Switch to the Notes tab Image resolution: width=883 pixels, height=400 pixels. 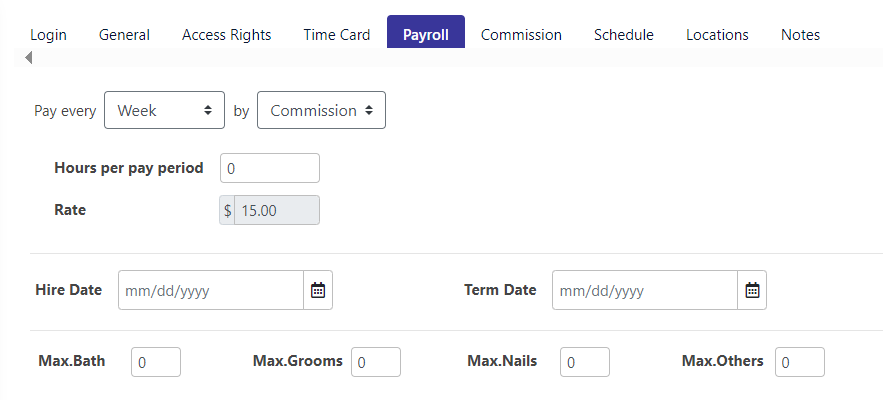(x=800, y=35)
